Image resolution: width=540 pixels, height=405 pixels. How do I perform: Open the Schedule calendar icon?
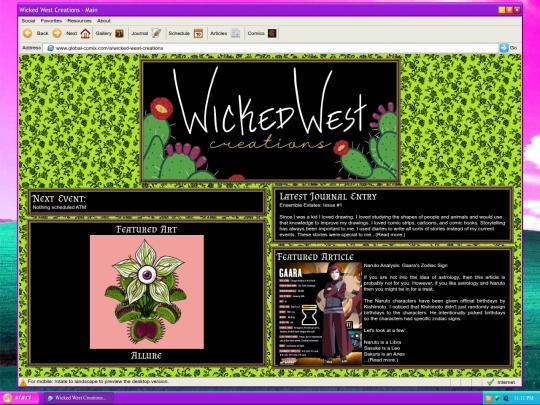coord(198,33)
